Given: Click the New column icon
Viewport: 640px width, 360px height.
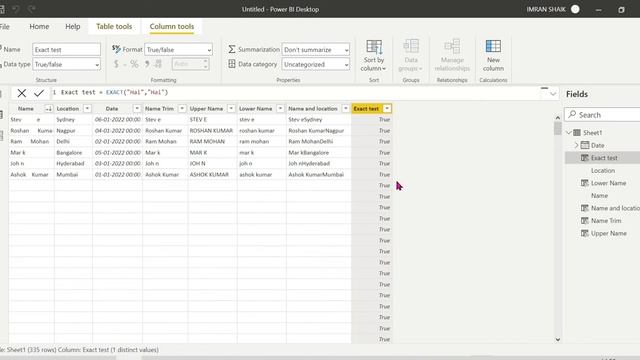Looking at the screenshot, I should (493, 46).
